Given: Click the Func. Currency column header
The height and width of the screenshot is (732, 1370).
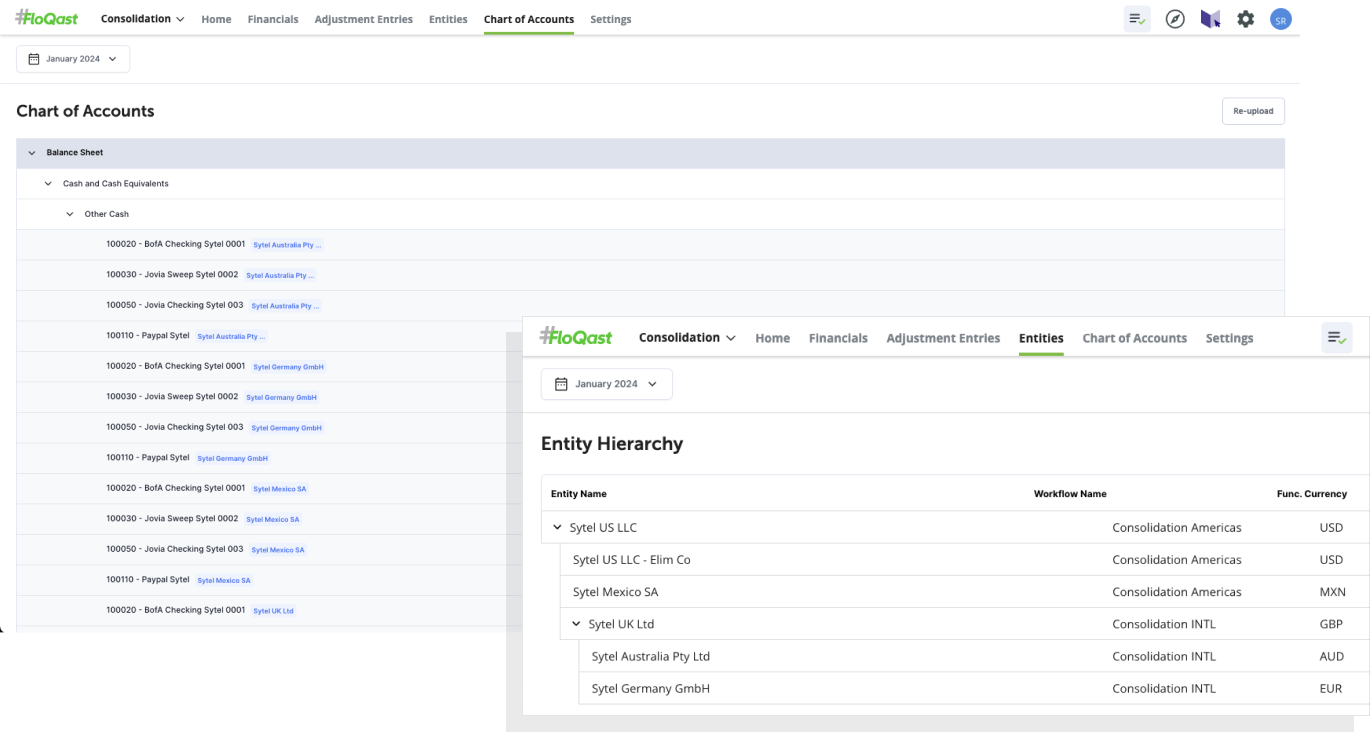Looking at the screenshot, I should click(1311, 494).
